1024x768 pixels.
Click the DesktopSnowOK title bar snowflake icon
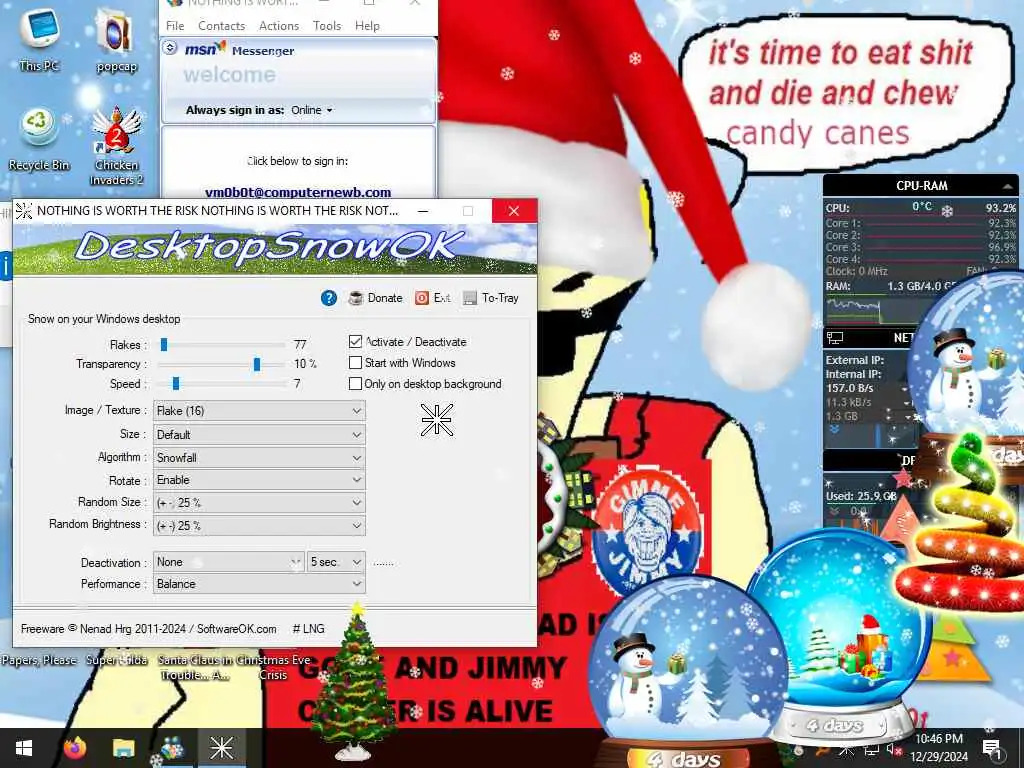tap(24, 211)
